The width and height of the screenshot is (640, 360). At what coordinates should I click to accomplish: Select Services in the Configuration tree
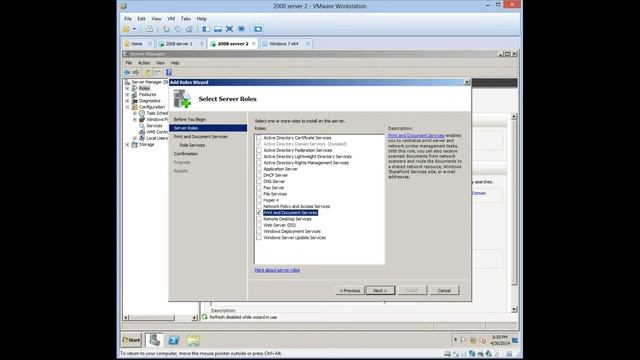click(x=154, y=126)
